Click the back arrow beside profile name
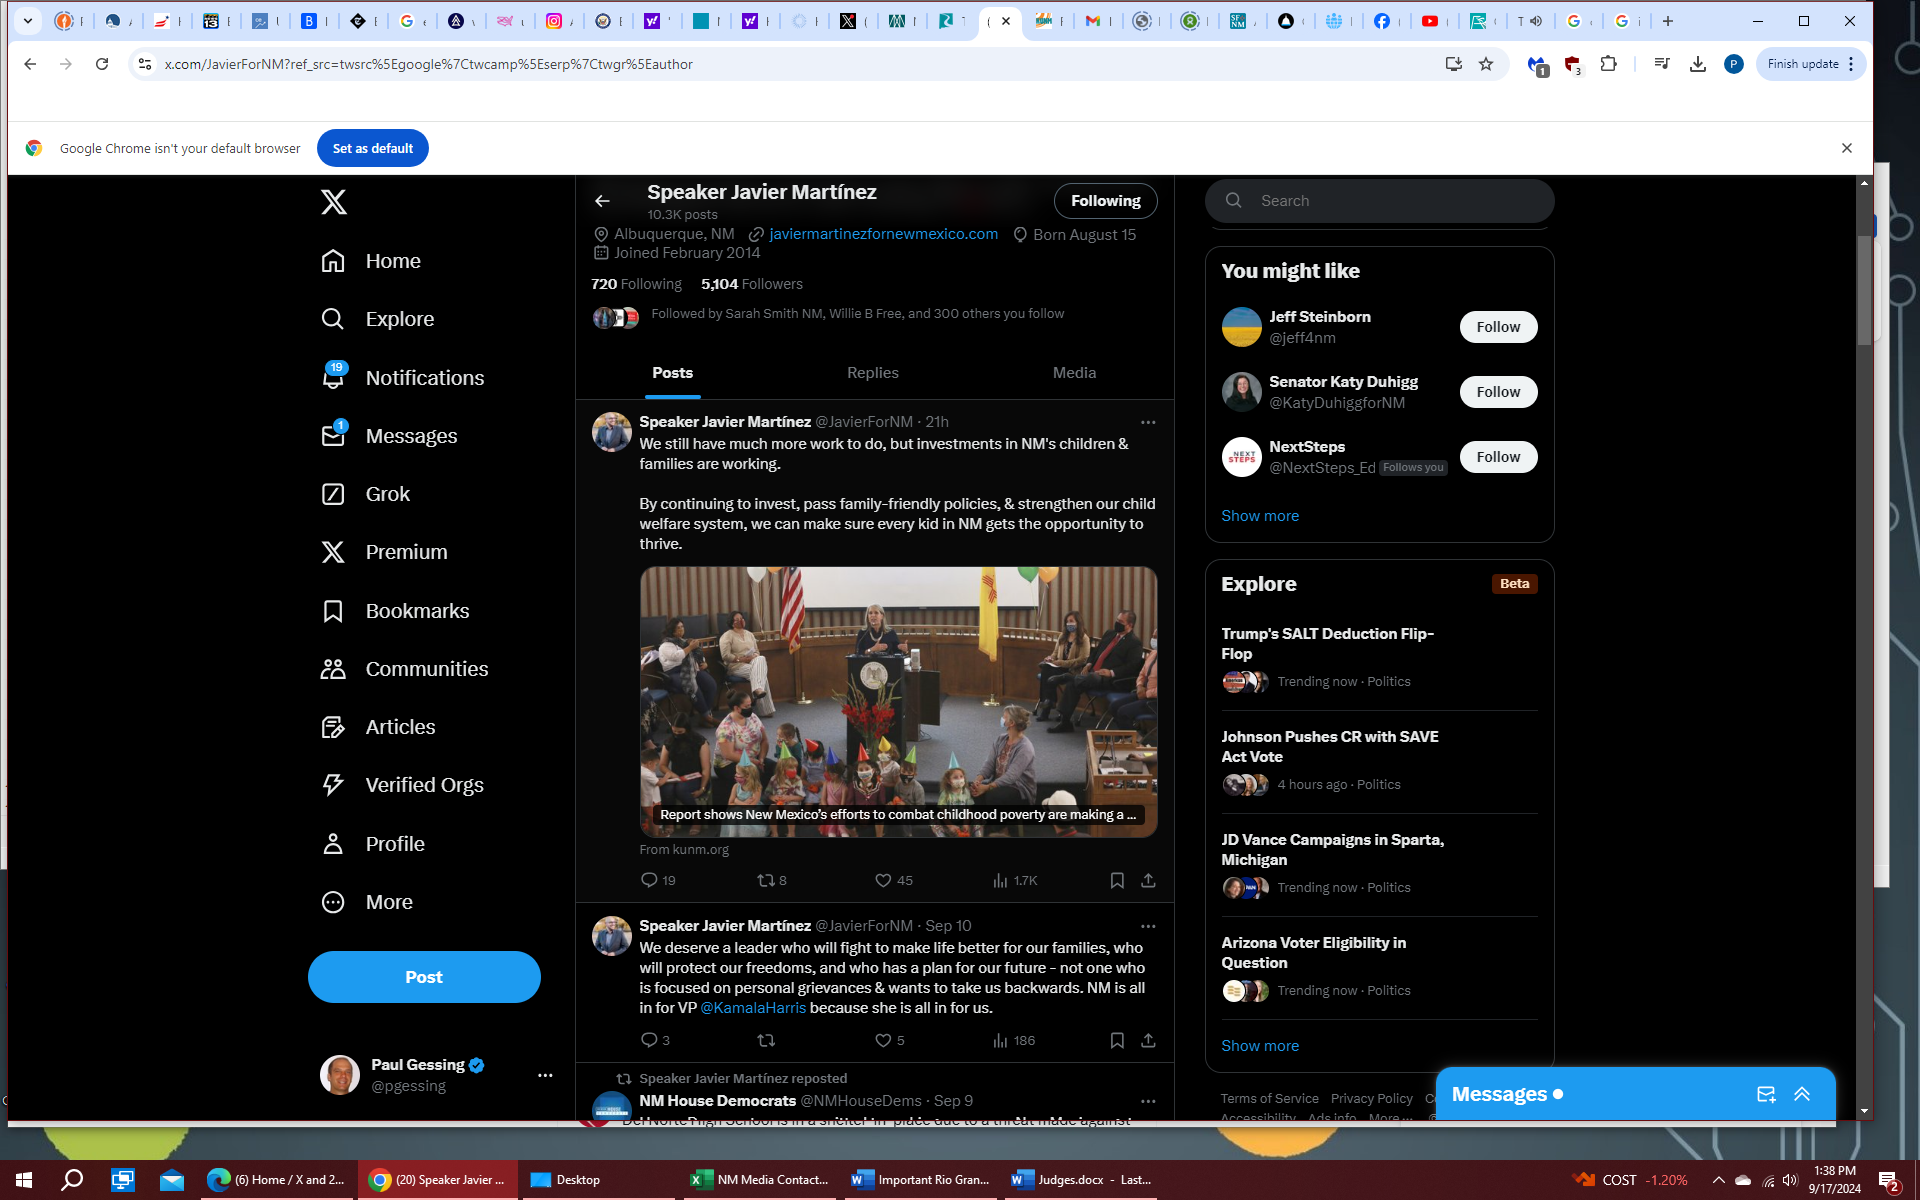1920x1200 pixels. tap(602, 201)
